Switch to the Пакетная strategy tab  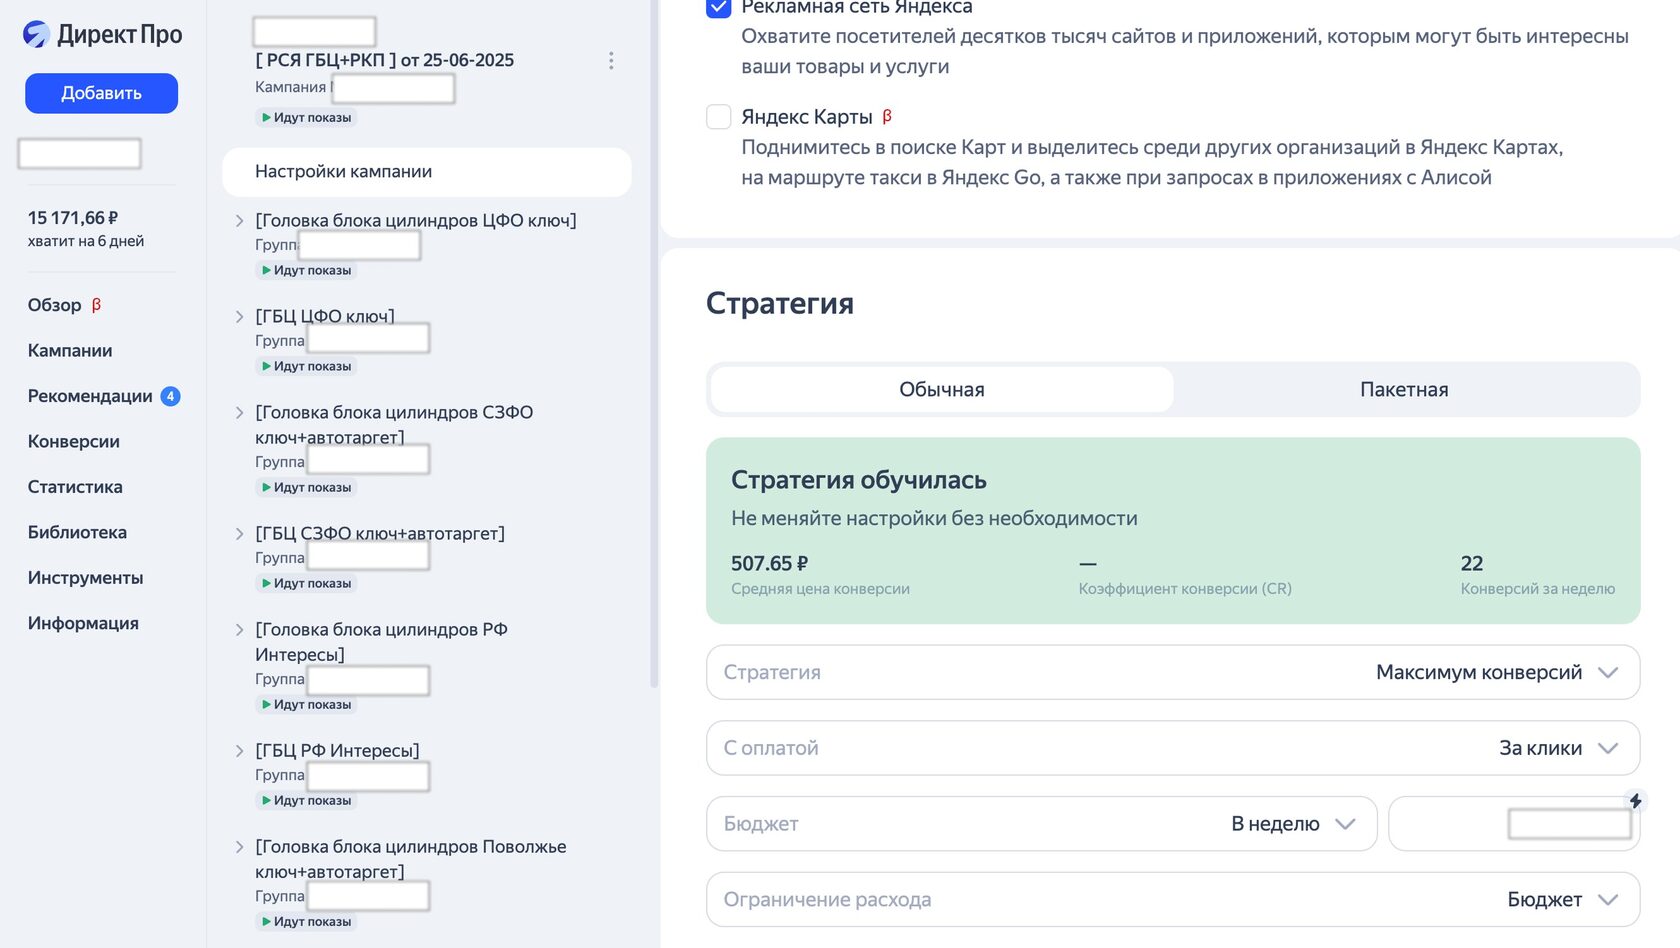coord(1404,389)
